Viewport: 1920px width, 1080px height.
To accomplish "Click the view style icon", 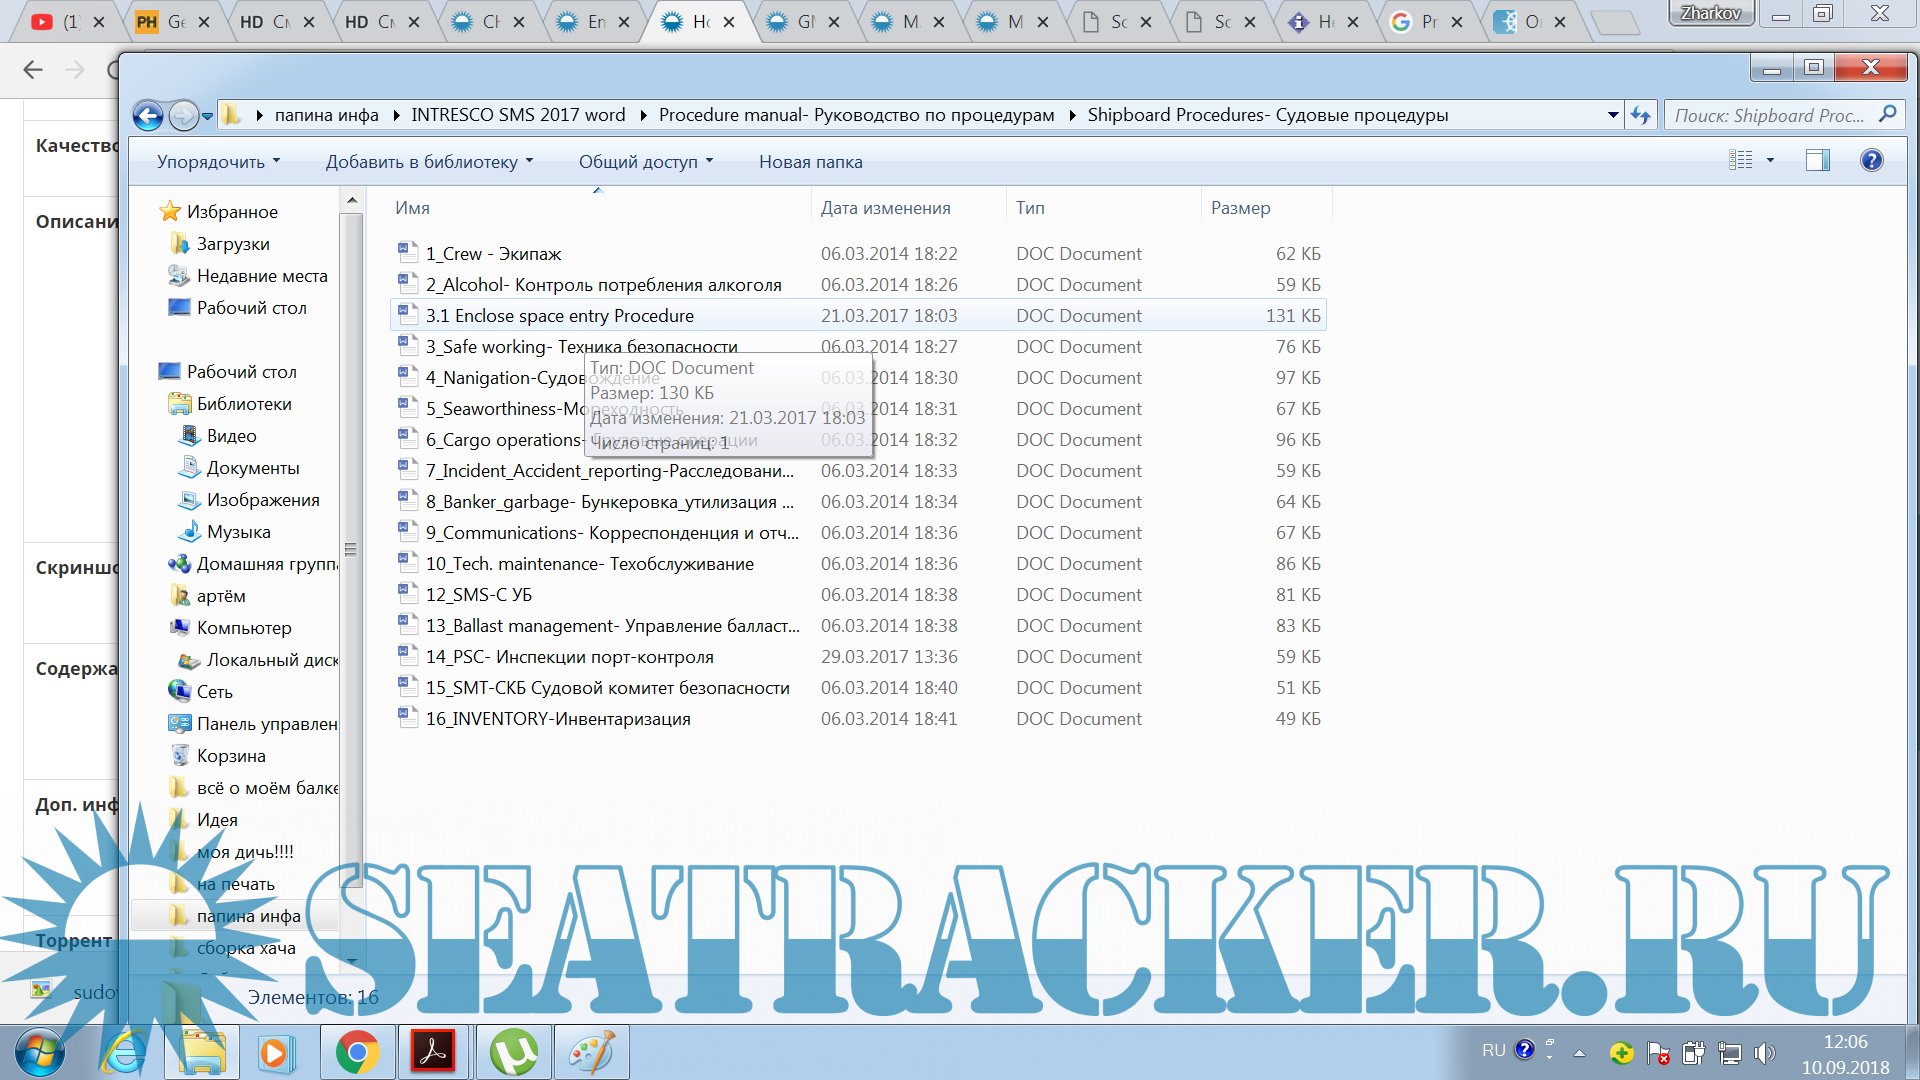I will (x=1741, y=161).
